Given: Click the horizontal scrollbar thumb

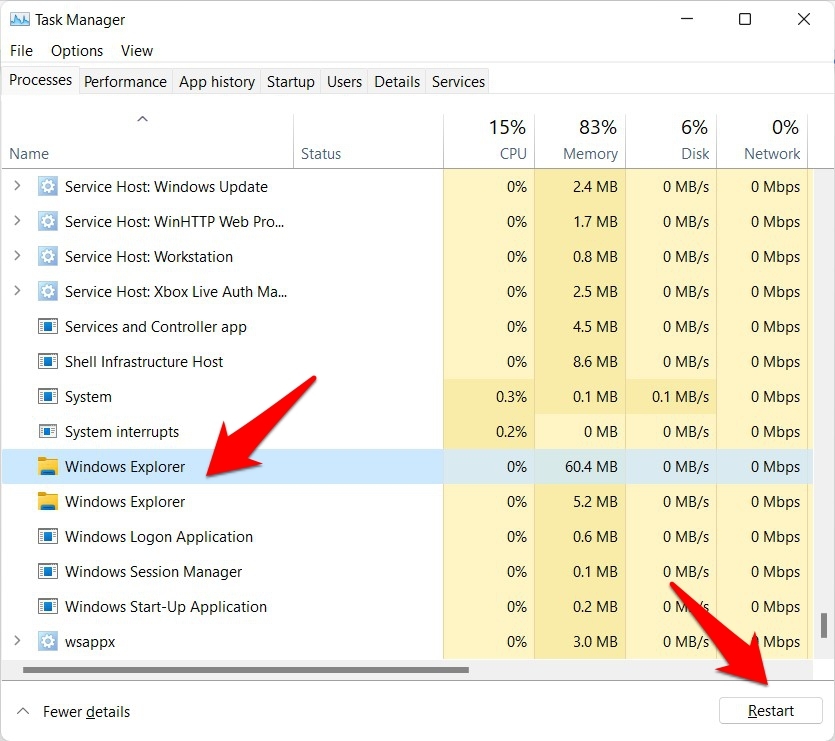Looking at the screenshot, I should (x=245, y=670).
